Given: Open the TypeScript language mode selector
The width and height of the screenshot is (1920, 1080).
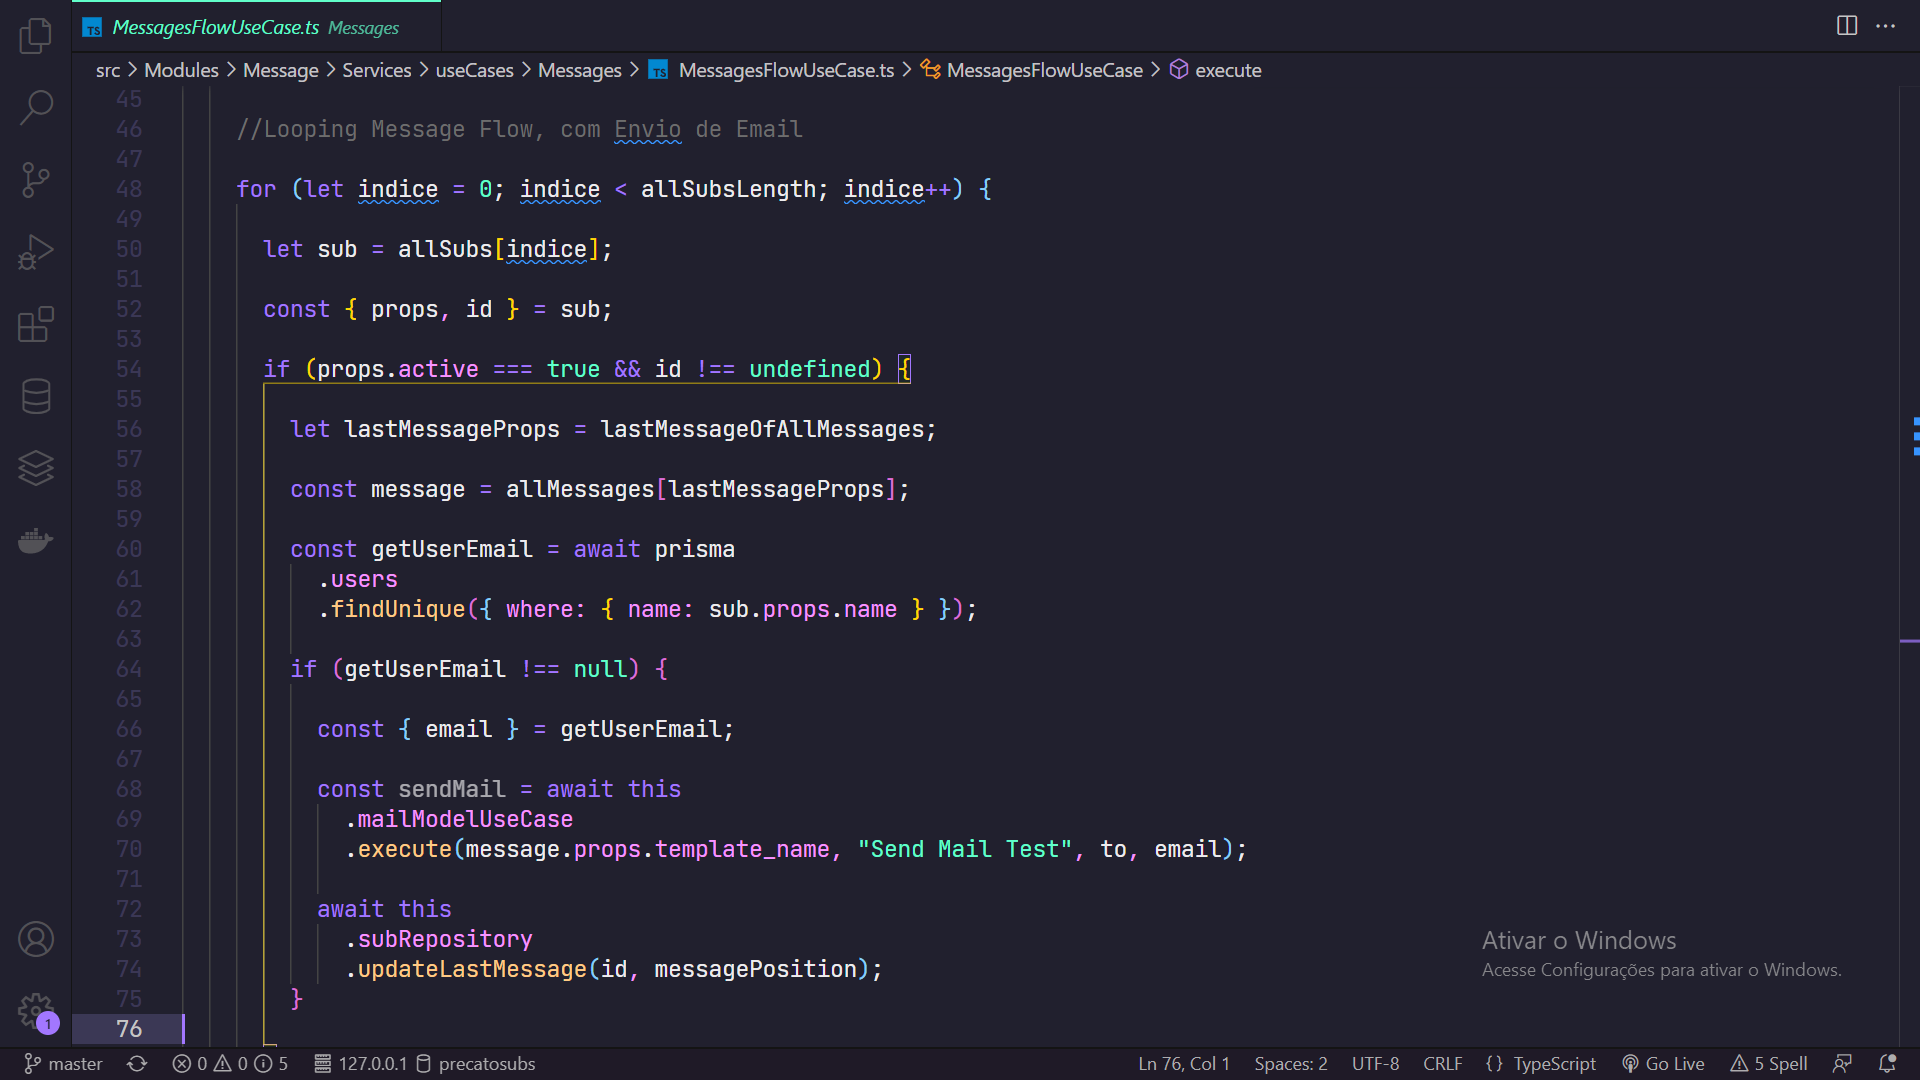Looking at the screenshot, I should click(1541, 1064).
